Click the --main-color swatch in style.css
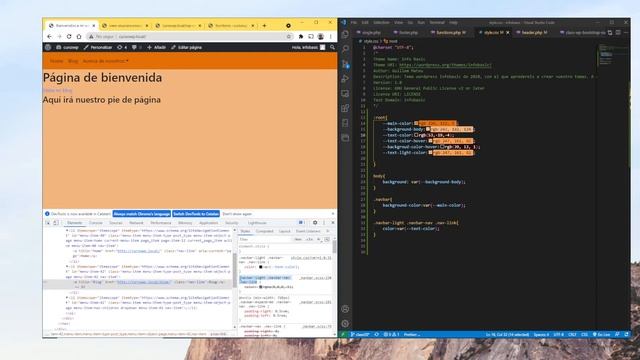Screen dimensions: 640x360 point(416,123)
